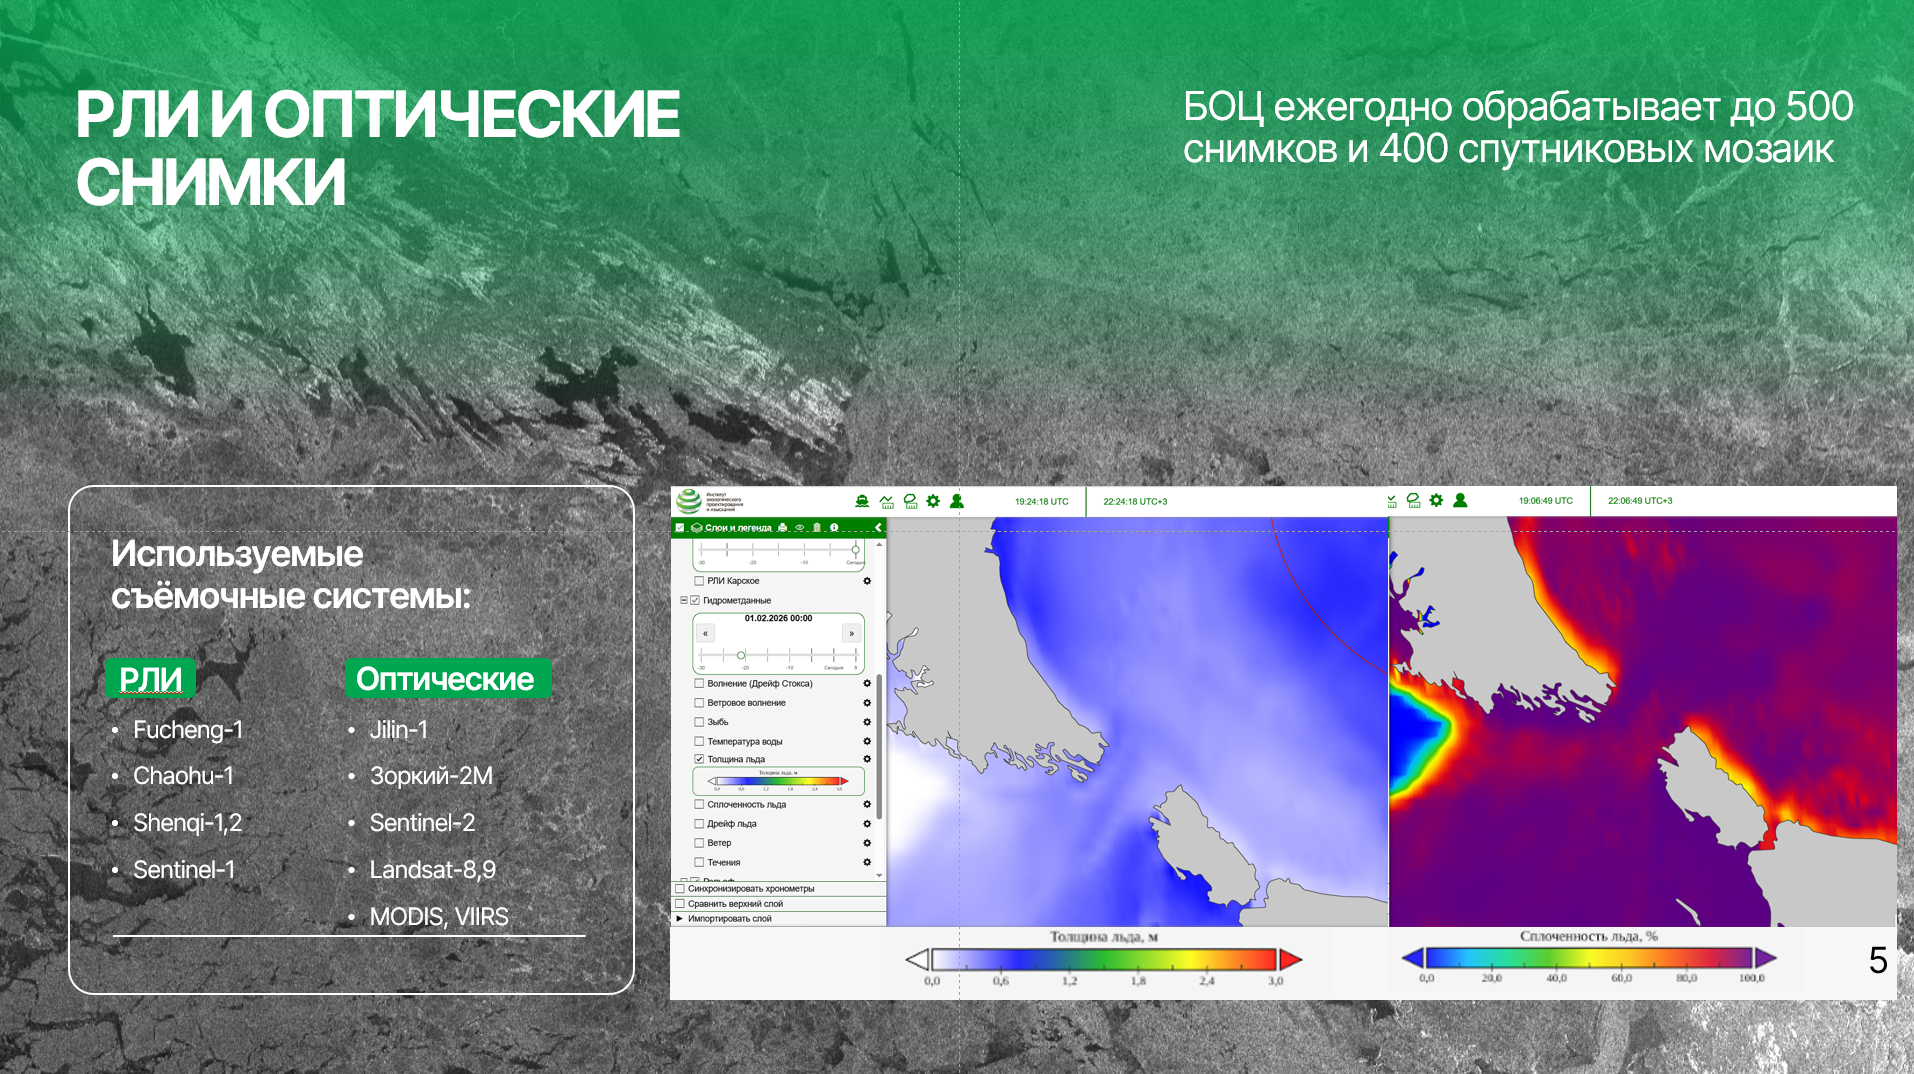
Task: Click the Слои и легенда panel title
Action: pyautogui.click(x=738, y=527)
